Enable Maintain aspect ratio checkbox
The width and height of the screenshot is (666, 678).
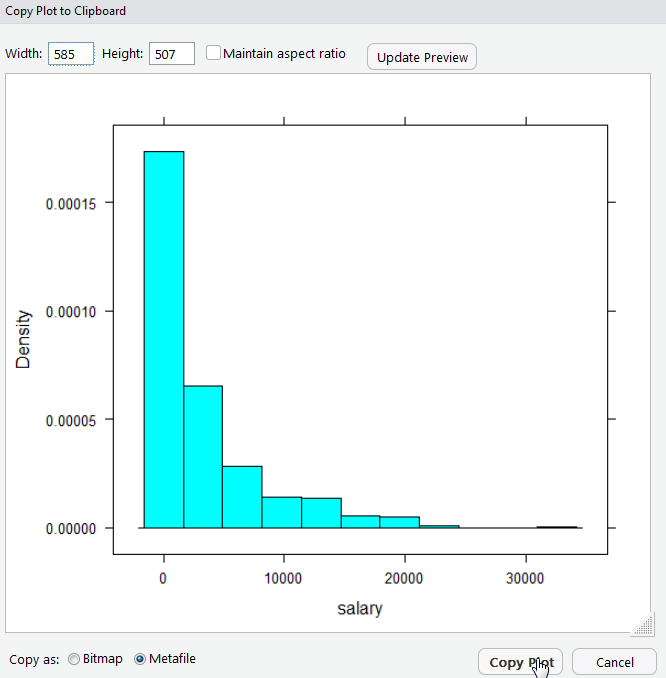point(214,53)
